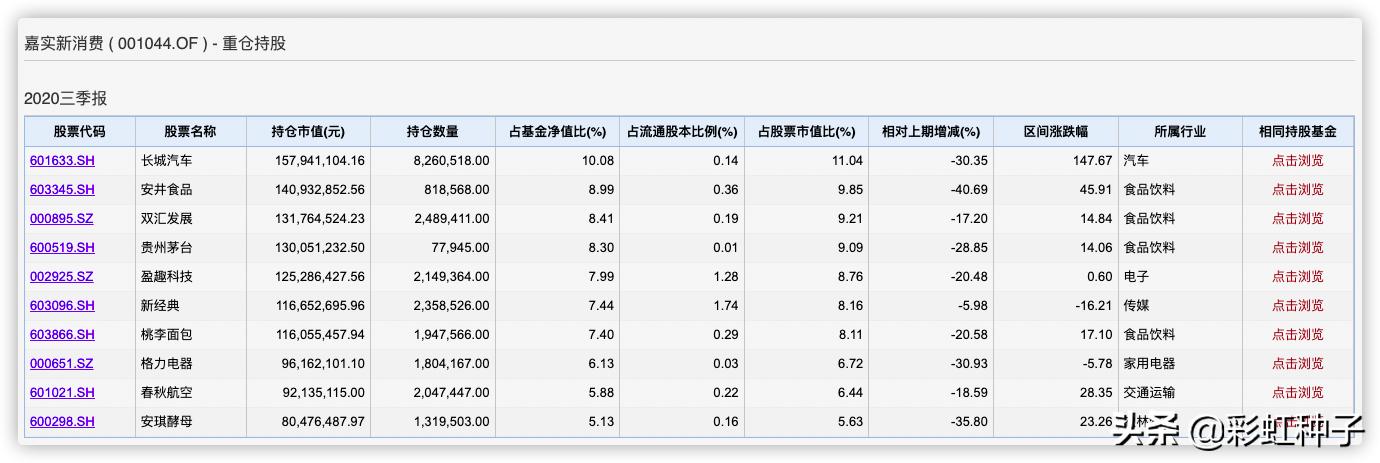Click 点击浏览 in the 长城汽车 row
Image resolution: width=1380 pixels, height=463 pixels.
pos(1297,160)
